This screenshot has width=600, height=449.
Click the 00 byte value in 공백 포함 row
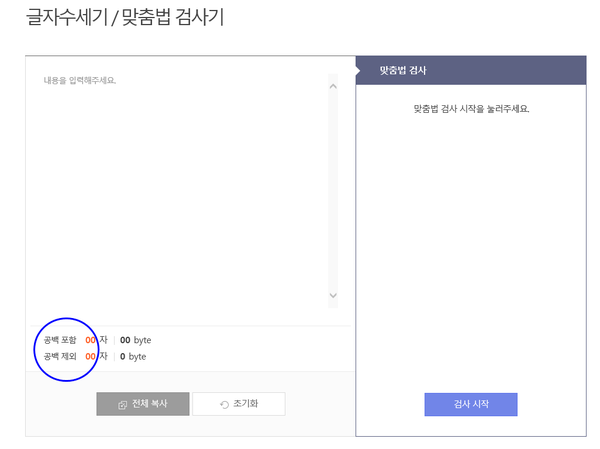pyautogui.click(x=135, y=340)
